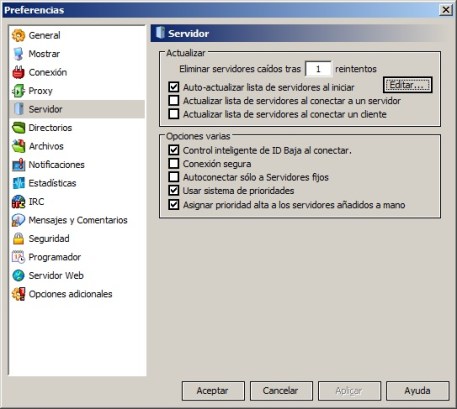The image size is (457, 409).
Task: Select Opciones adicionales label
Action: [x=70, y=294]
